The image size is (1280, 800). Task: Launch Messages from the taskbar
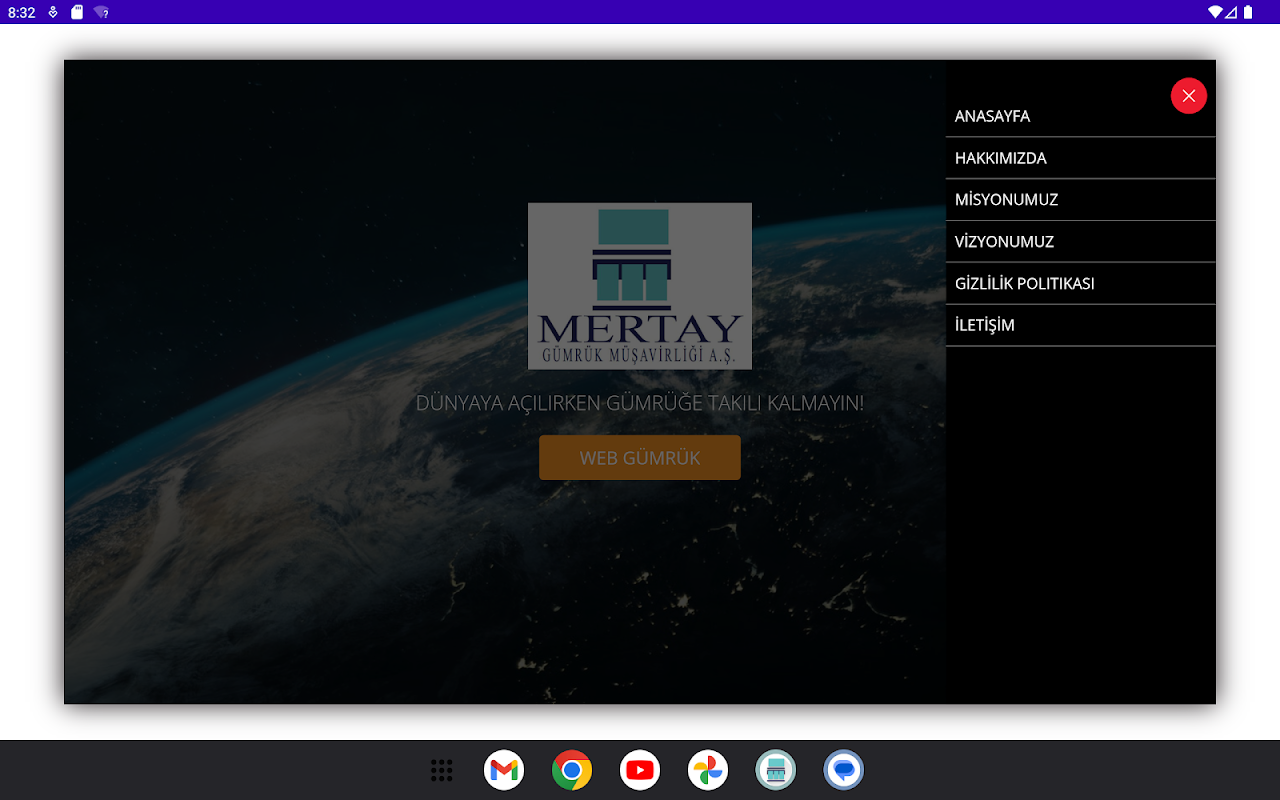click(x=844, y=770)
